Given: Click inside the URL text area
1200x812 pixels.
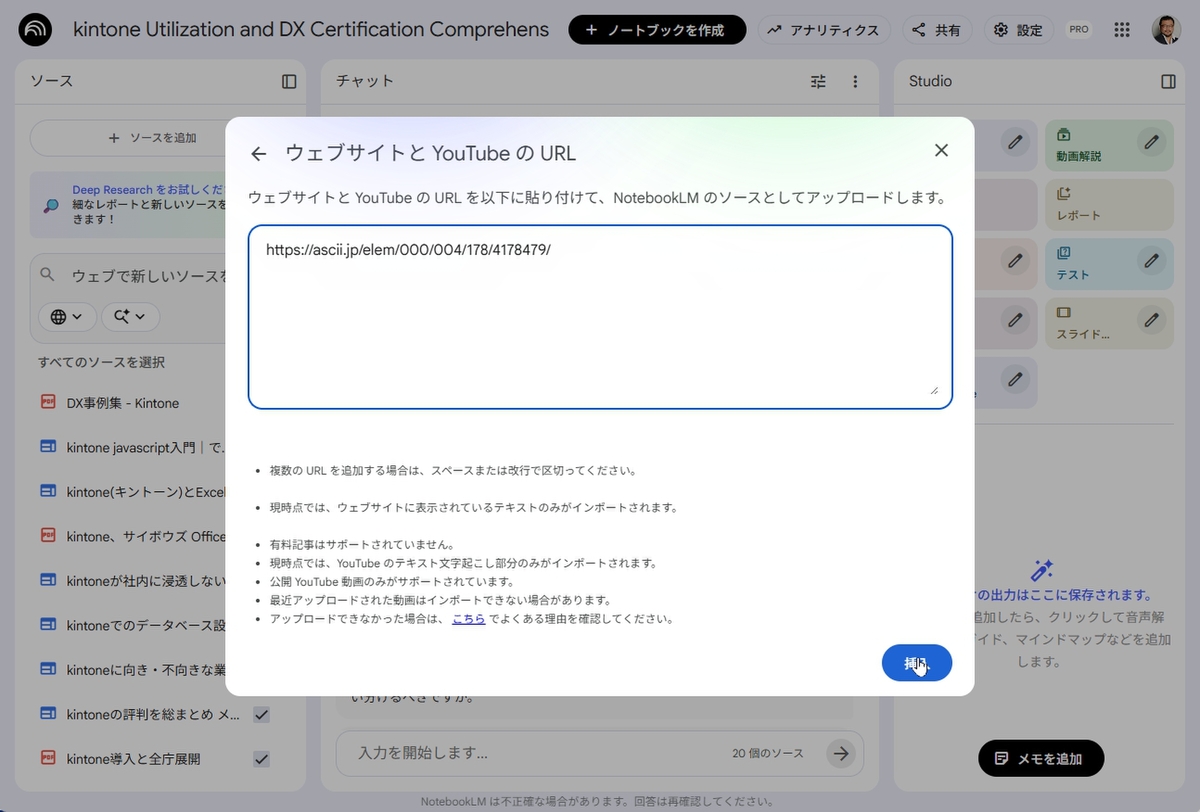Looking at the screenshot, I should click(x=600, y=317).
